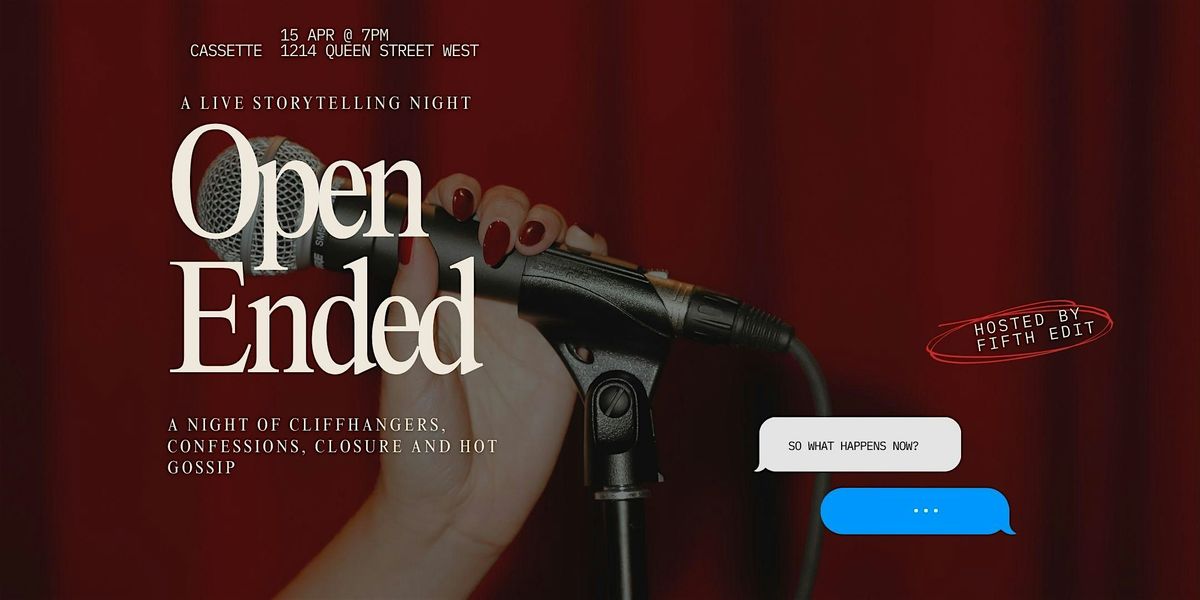This screenshot has height=600, width=1200.
Task: Click the three dots in blue bubble
Action: click(x=926, y=510)
